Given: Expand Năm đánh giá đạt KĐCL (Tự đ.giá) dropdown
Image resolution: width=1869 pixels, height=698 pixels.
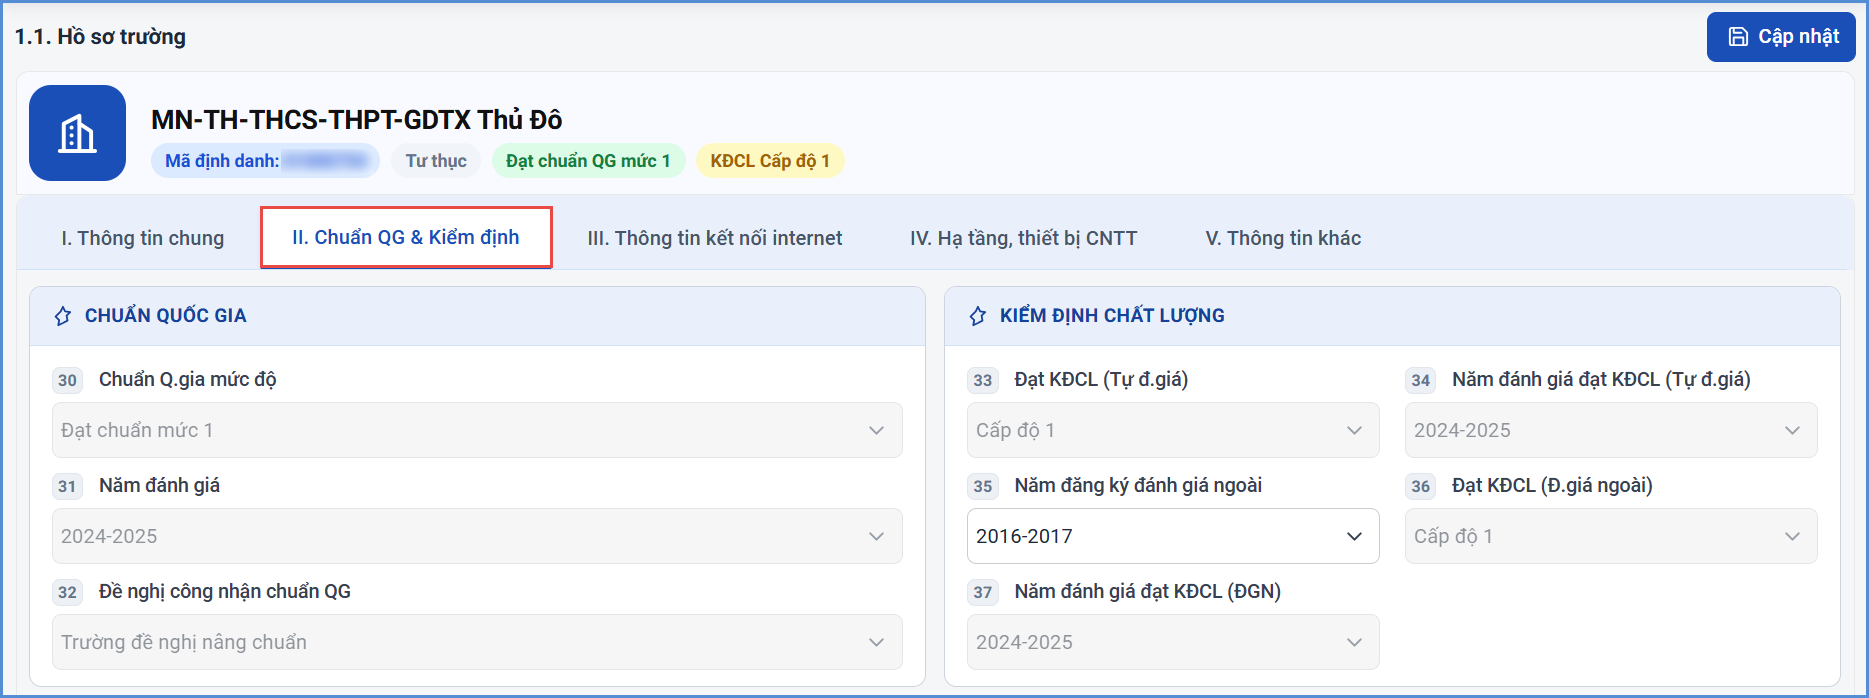Looking at the screenshot, I should click(1611, 430).
